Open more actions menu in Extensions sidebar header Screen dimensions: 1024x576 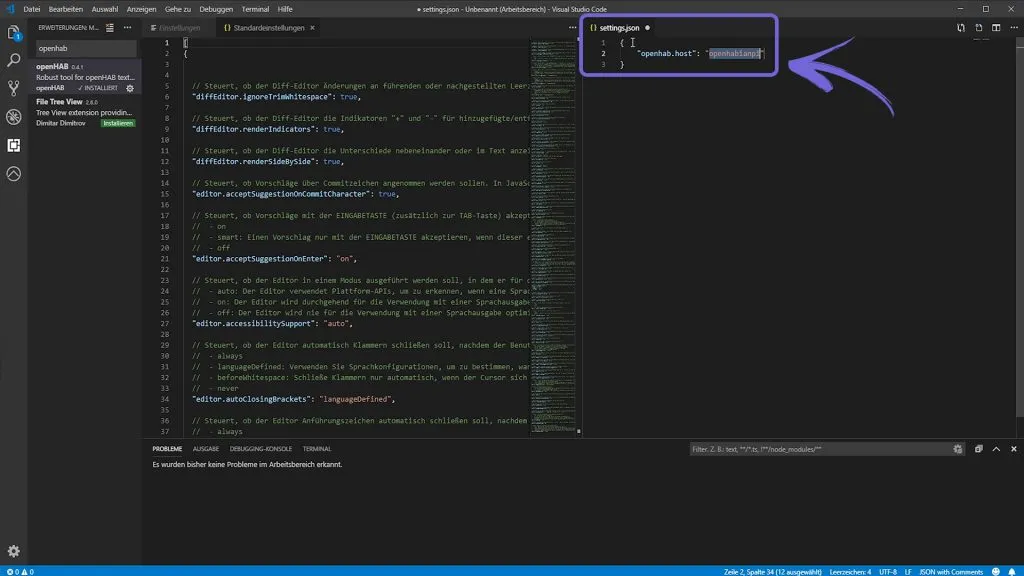(x=127, y=27)
